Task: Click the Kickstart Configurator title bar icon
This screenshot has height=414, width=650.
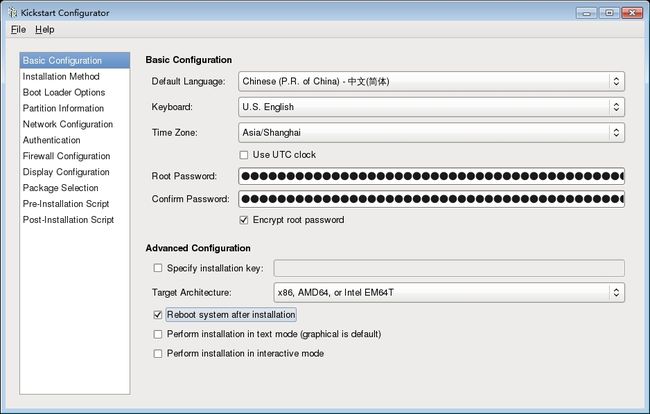Action: 13,12
